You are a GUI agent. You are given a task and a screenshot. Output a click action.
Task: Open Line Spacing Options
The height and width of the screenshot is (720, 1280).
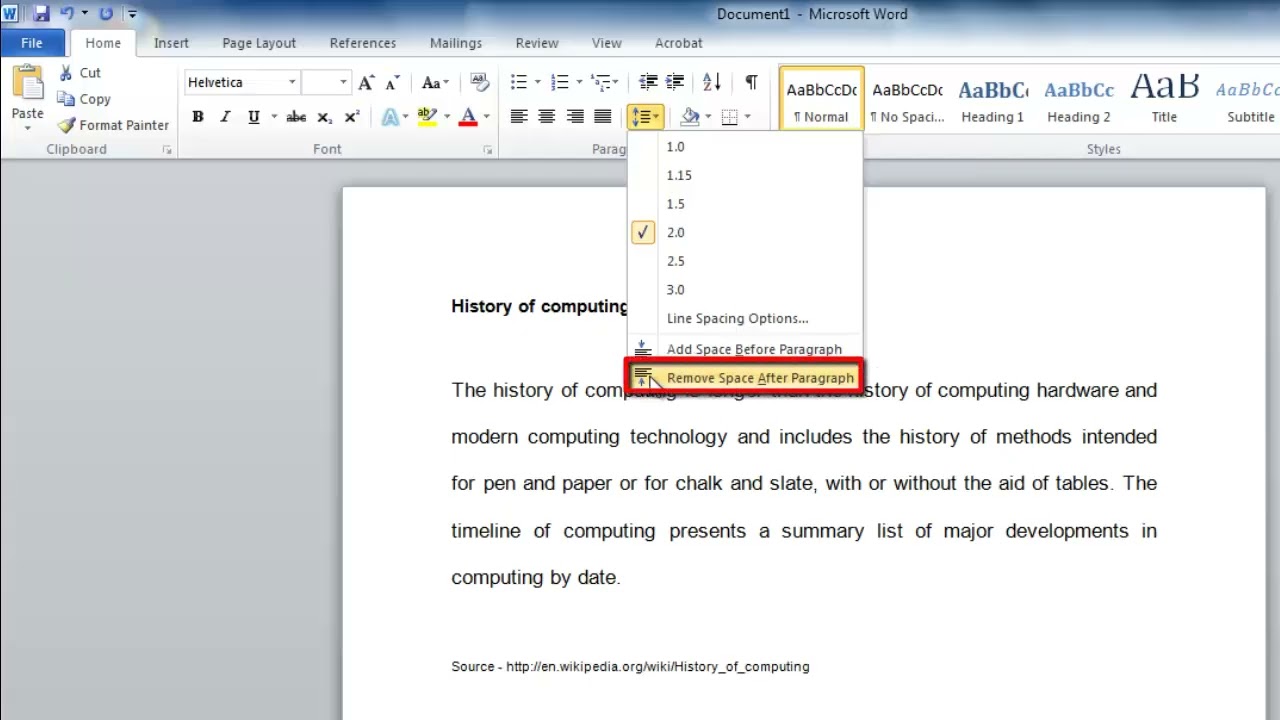coord(745,319)
